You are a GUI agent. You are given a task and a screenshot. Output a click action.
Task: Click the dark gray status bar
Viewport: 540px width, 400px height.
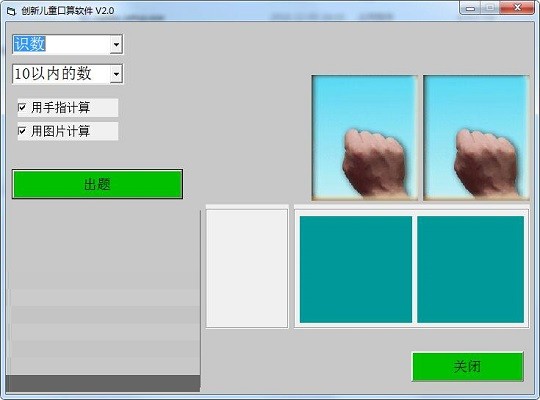tap(103, 383)
